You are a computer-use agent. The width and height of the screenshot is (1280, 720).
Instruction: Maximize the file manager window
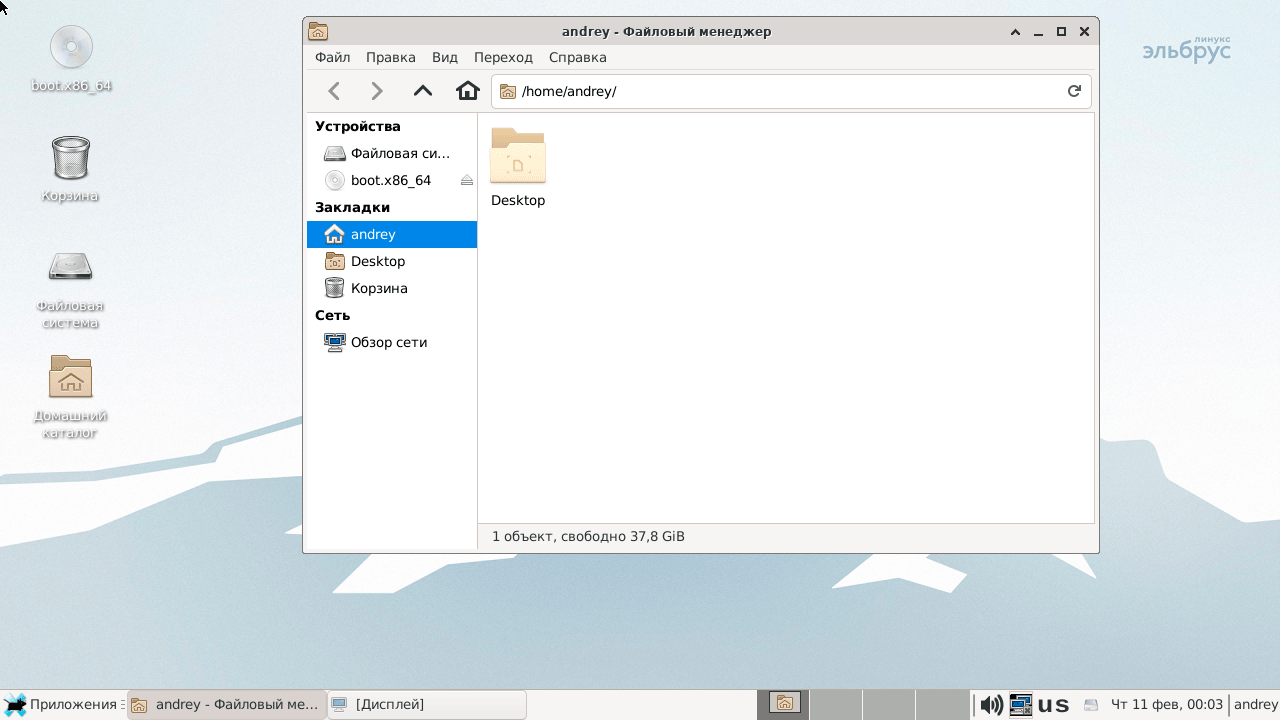pyautogui.click(x=1062, y=32)
